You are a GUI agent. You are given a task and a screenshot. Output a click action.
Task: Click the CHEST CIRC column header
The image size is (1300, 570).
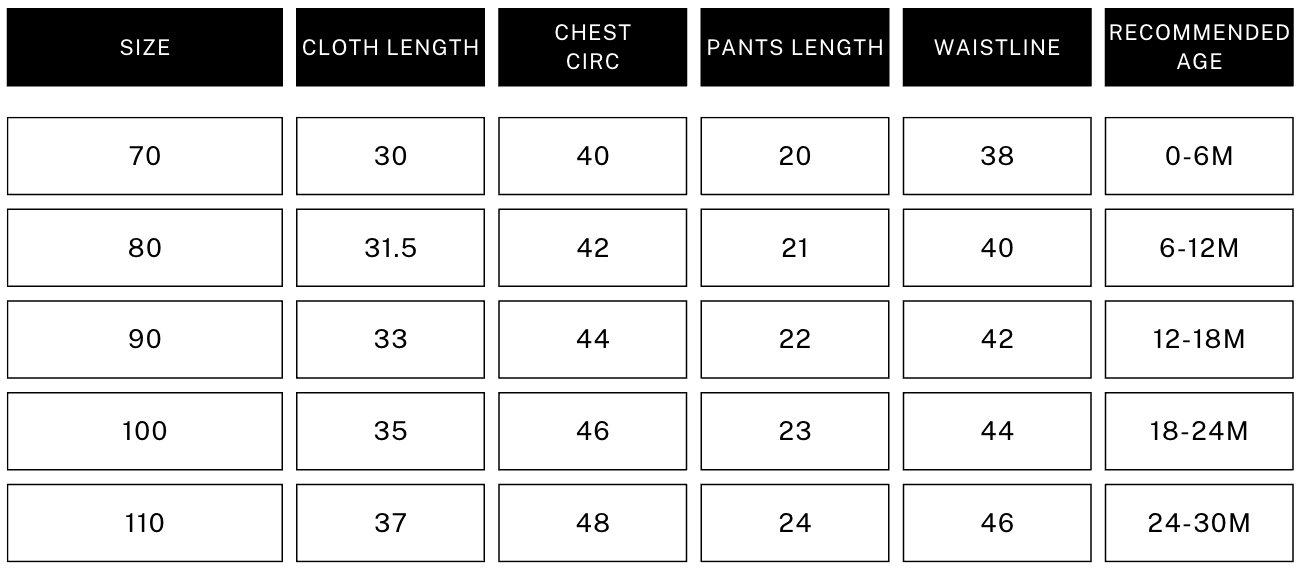tap(593, 47)
